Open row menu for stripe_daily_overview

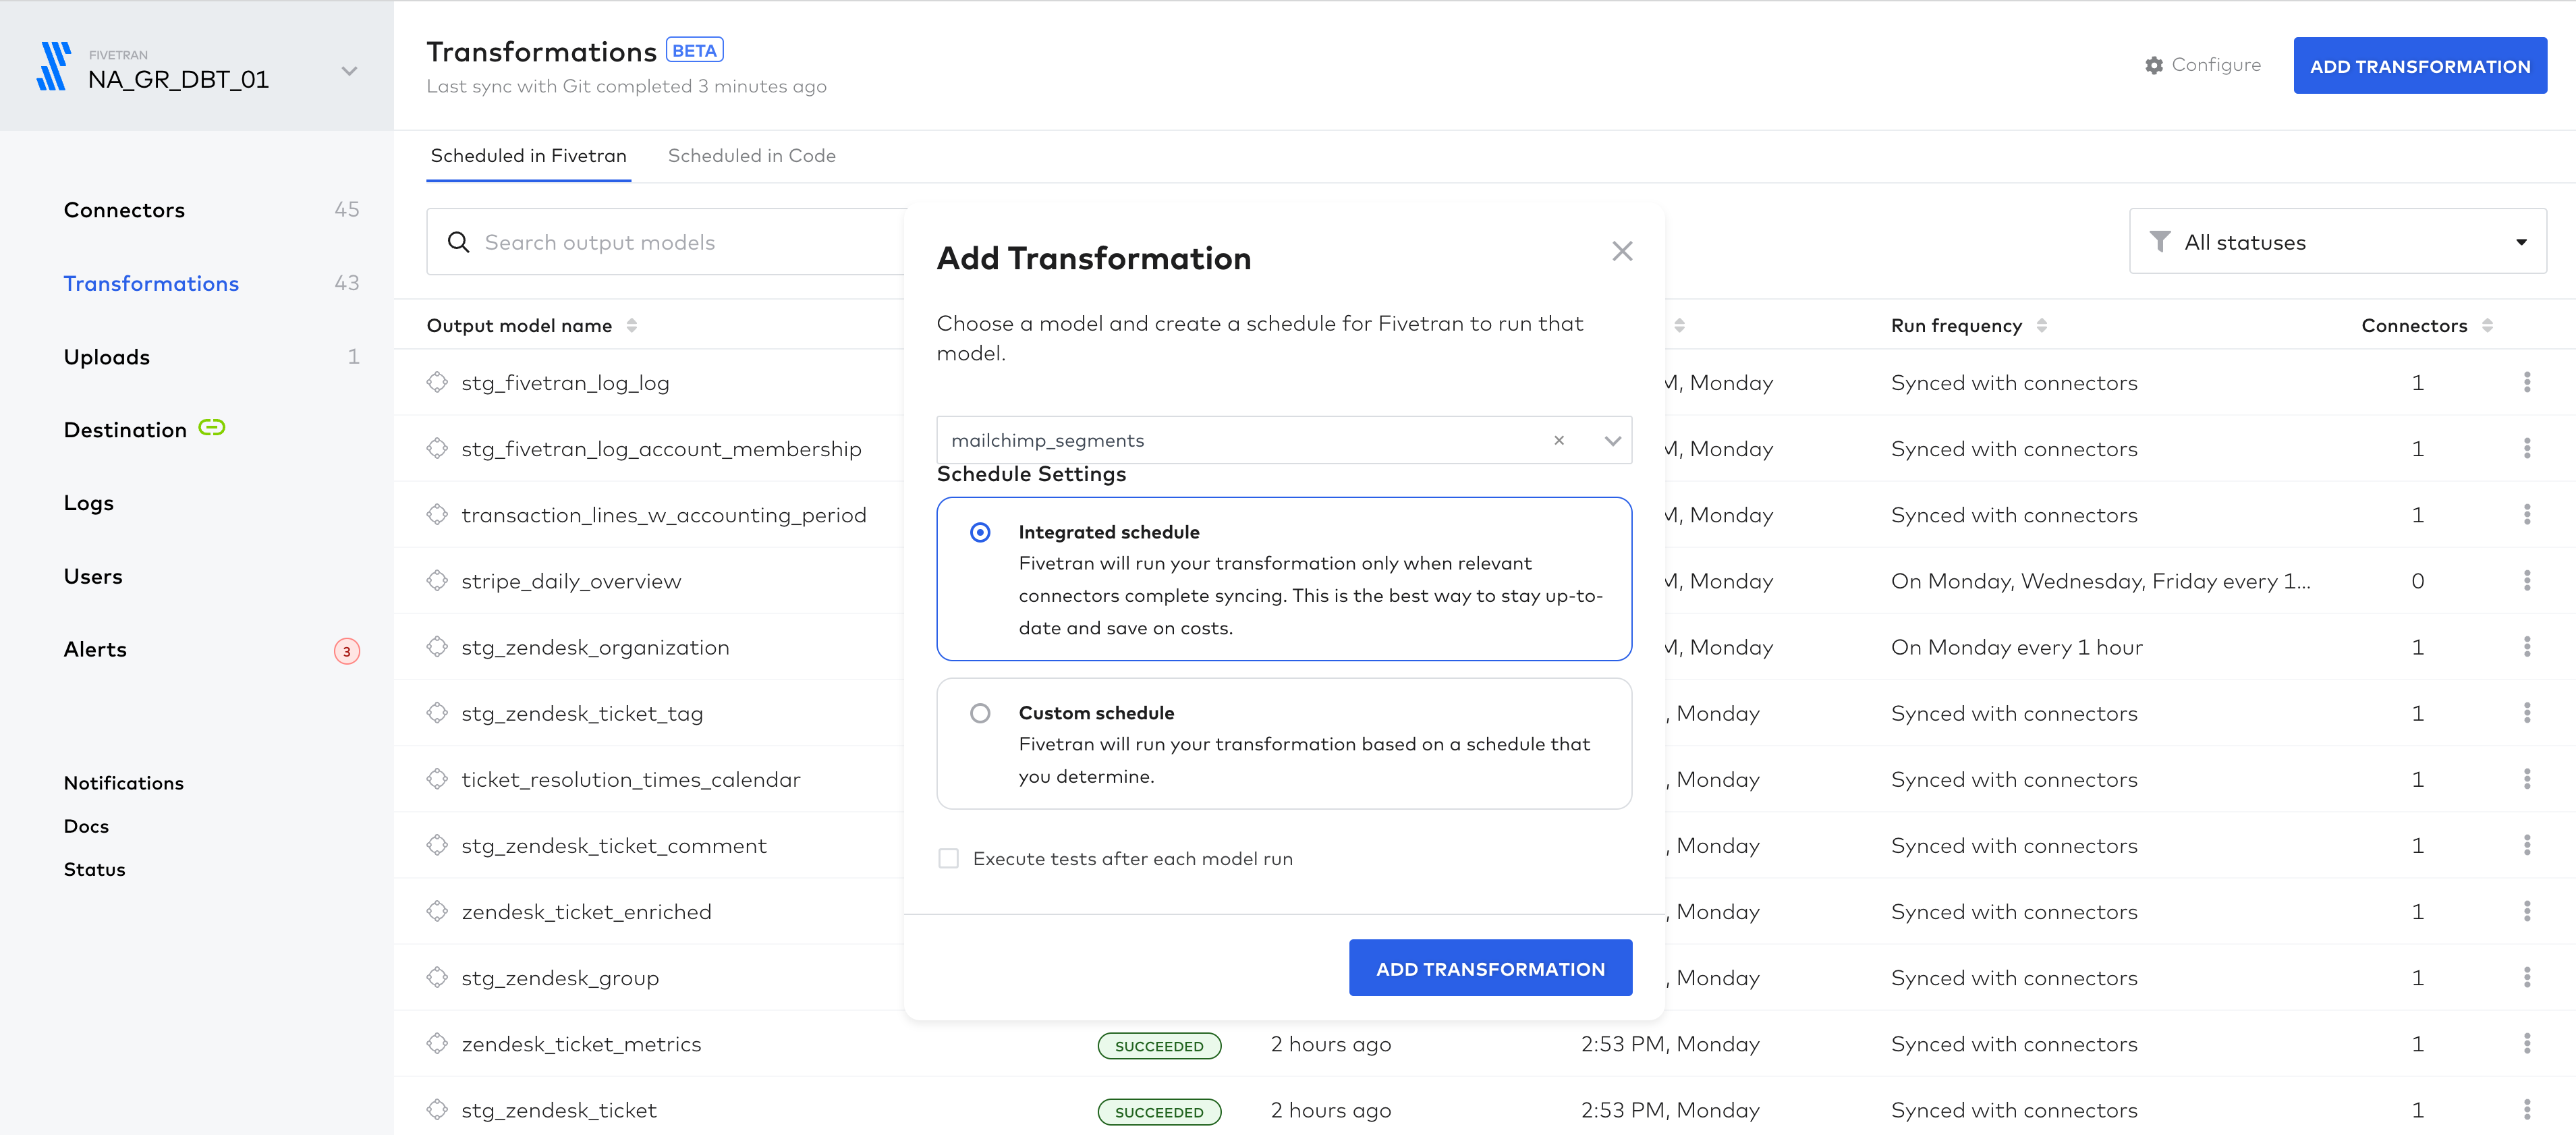[2527, 581]
